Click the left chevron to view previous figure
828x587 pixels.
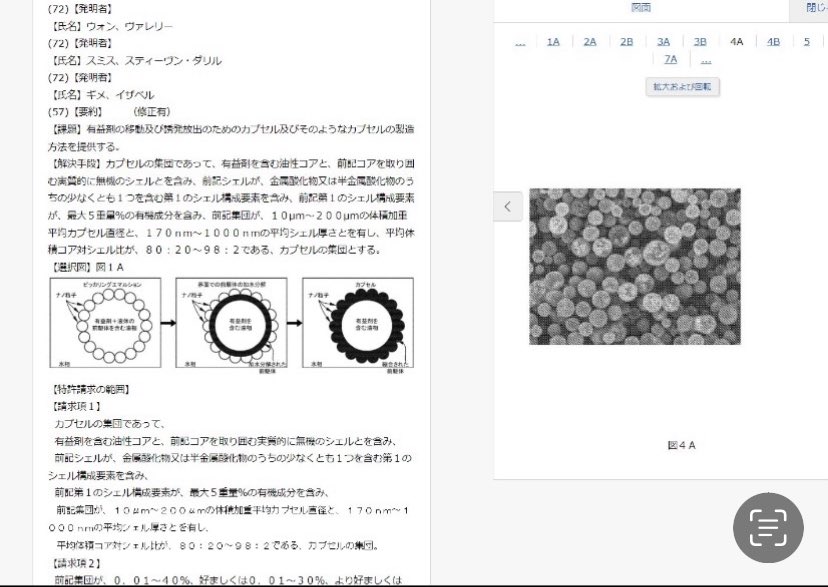(x=508, y=206)
